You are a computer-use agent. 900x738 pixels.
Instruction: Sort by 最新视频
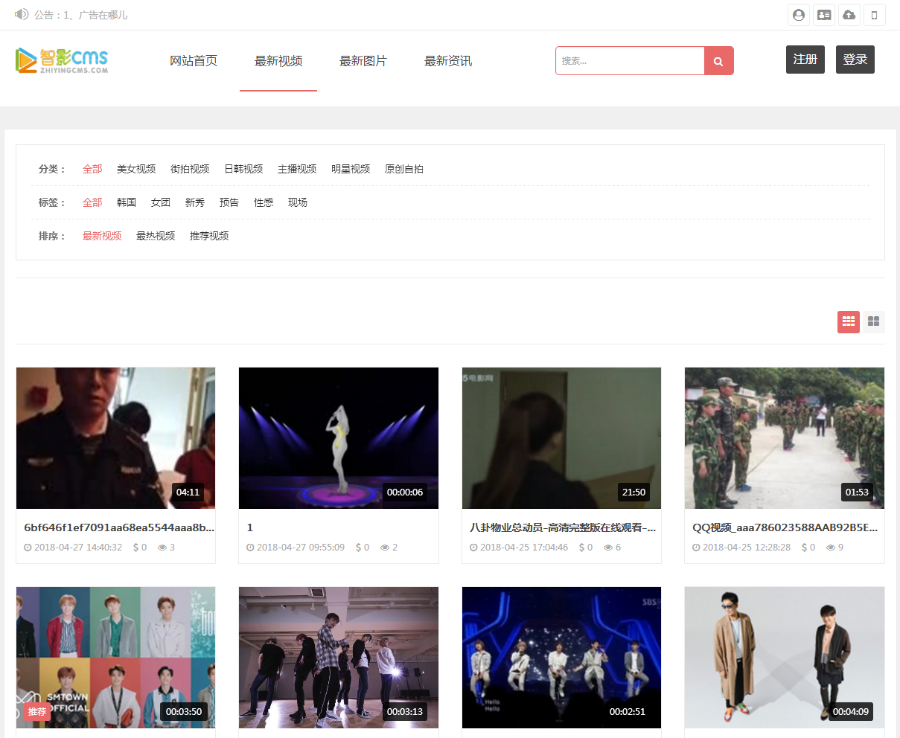point(102,236)
